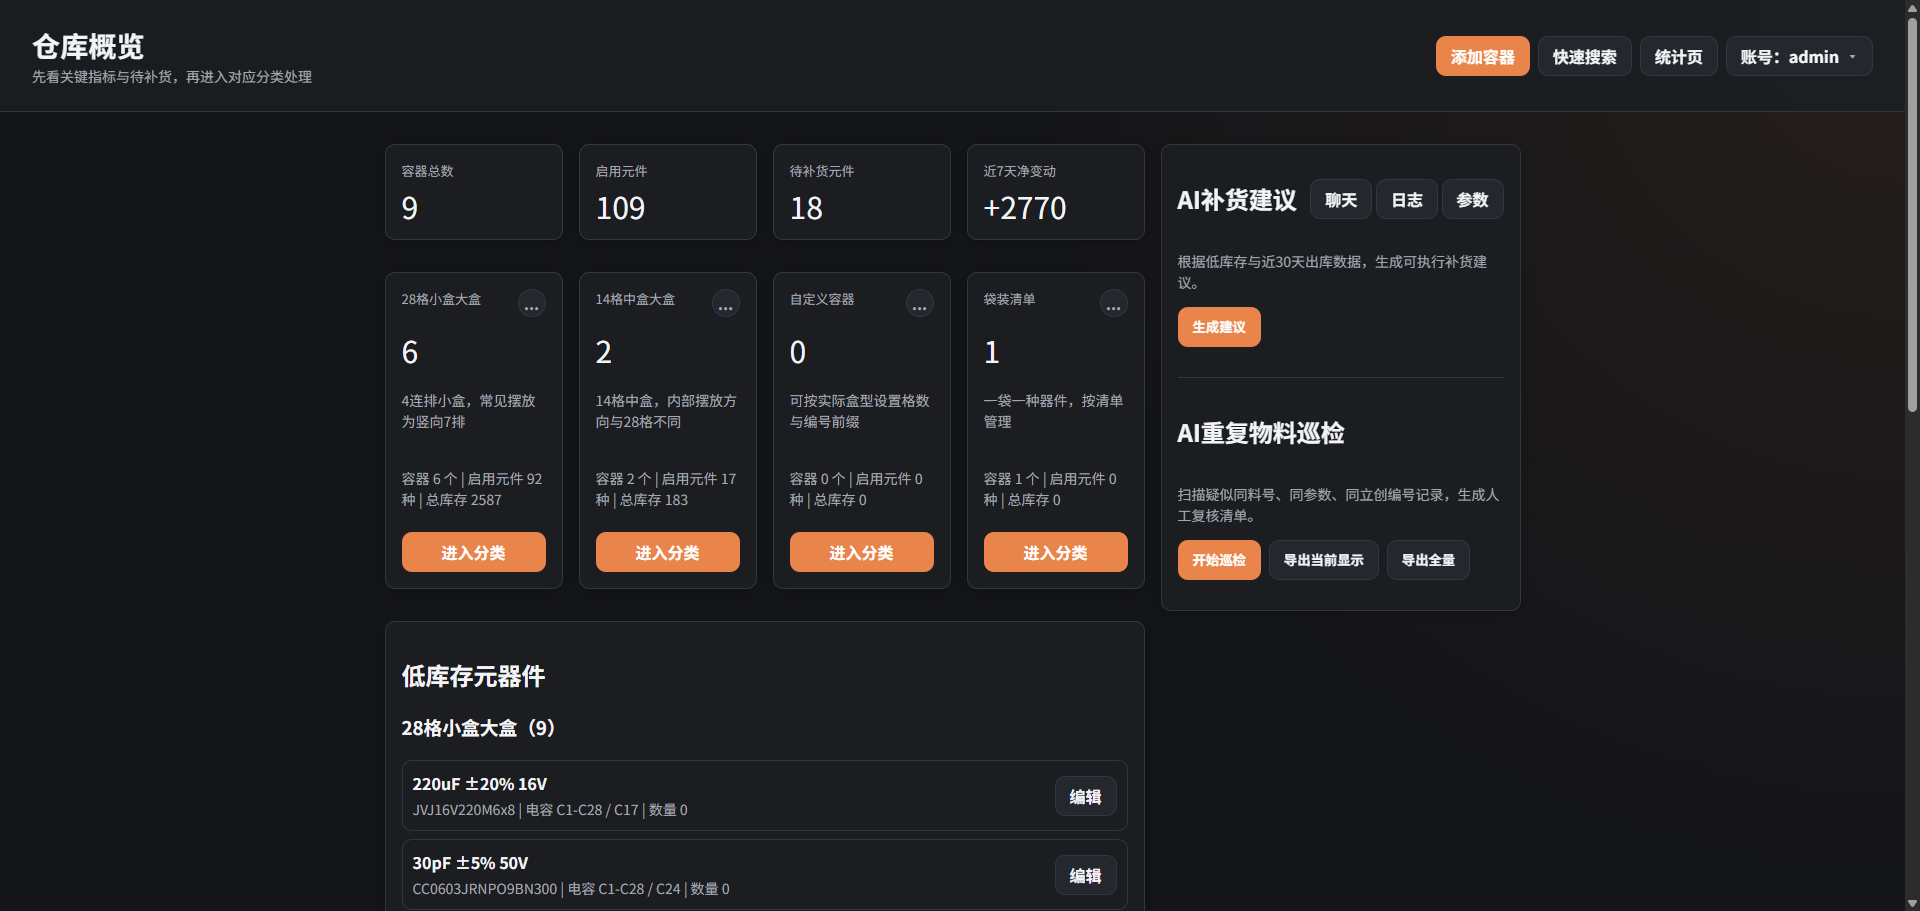Click 生成建议 to generate restock suggestions

point(1218,327)
